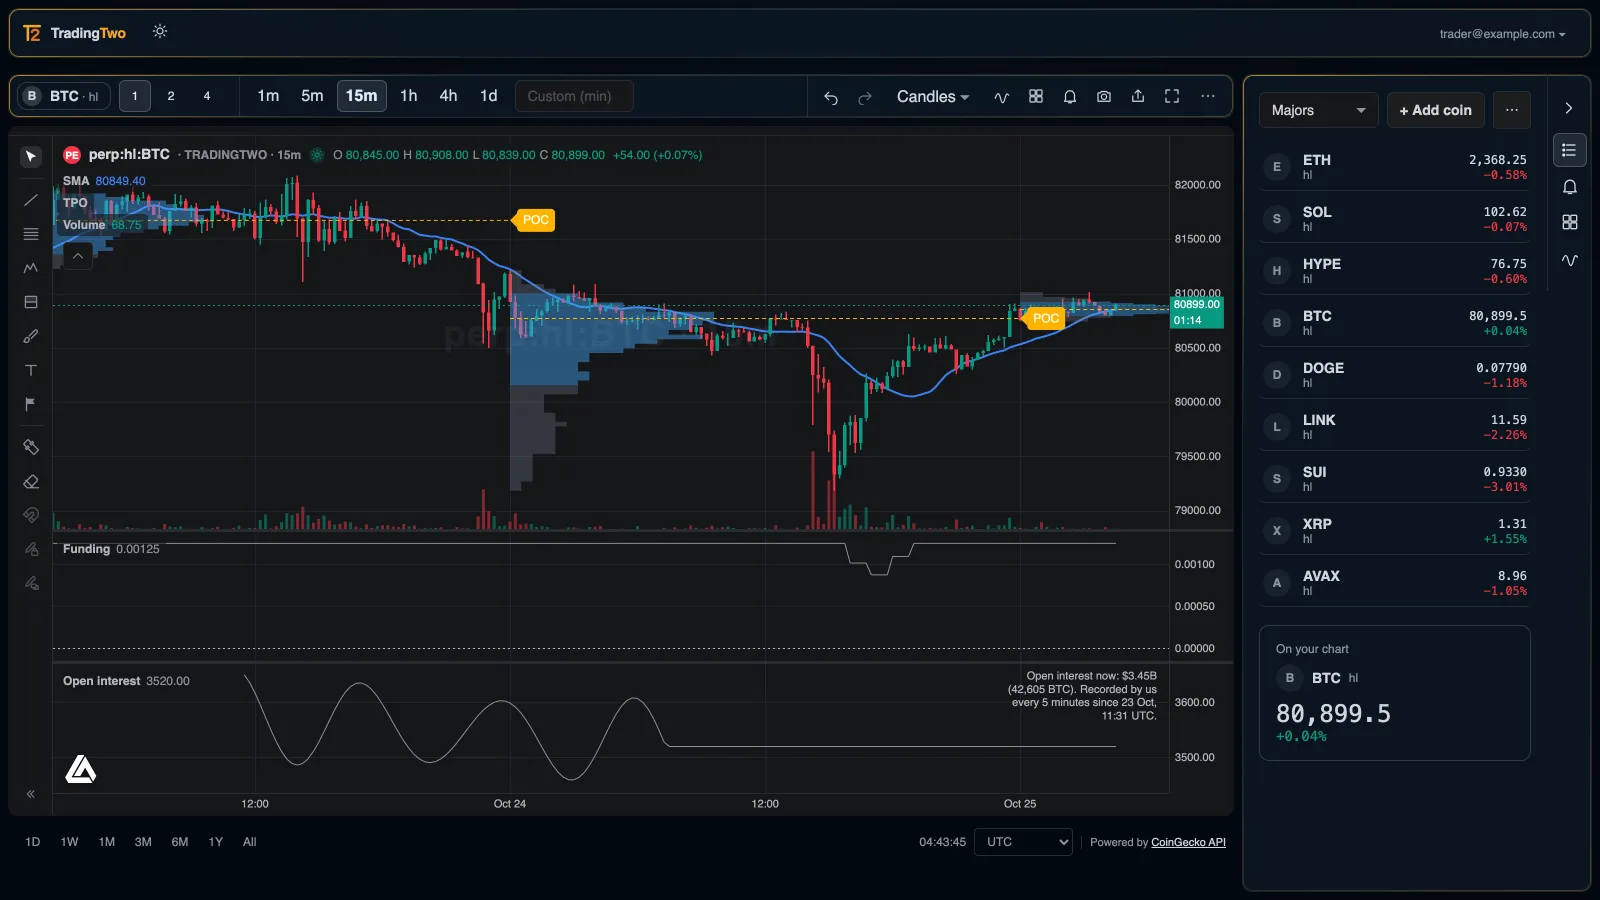The height and width of the screenshot is (900, 1600).
Task: Open the chart toolbar more options menu
Action: point(1208,96)
